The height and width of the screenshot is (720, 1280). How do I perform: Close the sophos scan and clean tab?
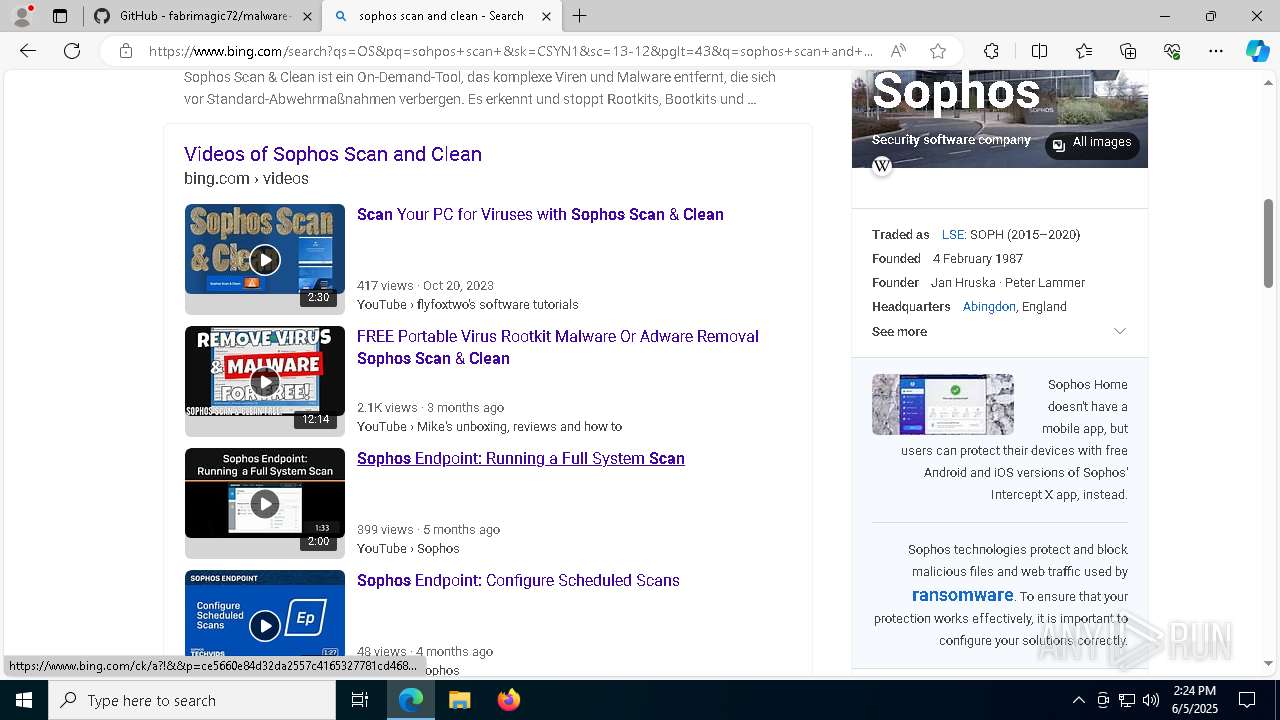546,16
